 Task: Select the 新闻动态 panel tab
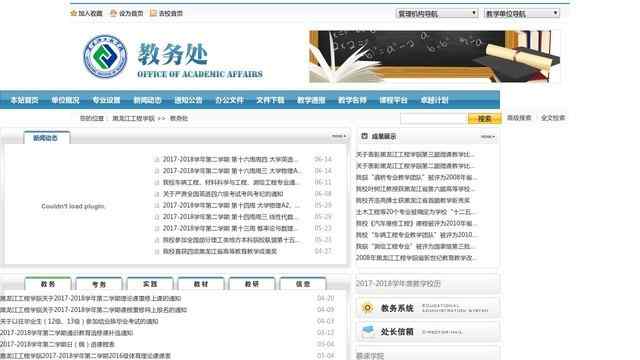point(47,138)
